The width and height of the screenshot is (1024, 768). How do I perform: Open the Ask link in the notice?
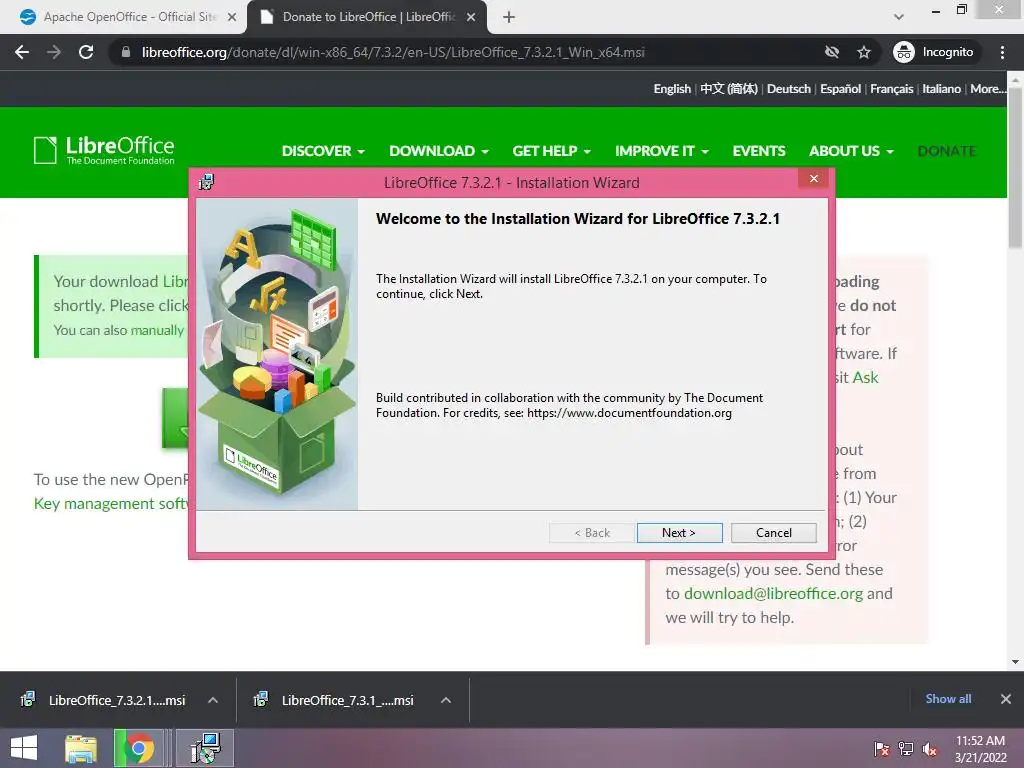(x=865, y=377)
